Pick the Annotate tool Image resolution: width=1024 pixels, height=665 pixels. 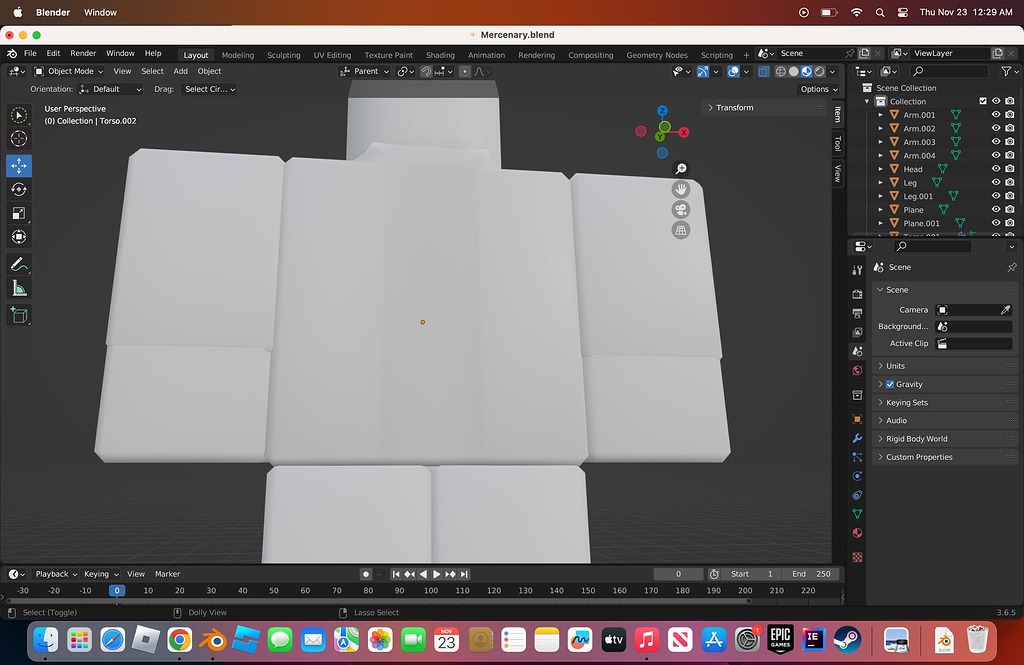(18, 262)
